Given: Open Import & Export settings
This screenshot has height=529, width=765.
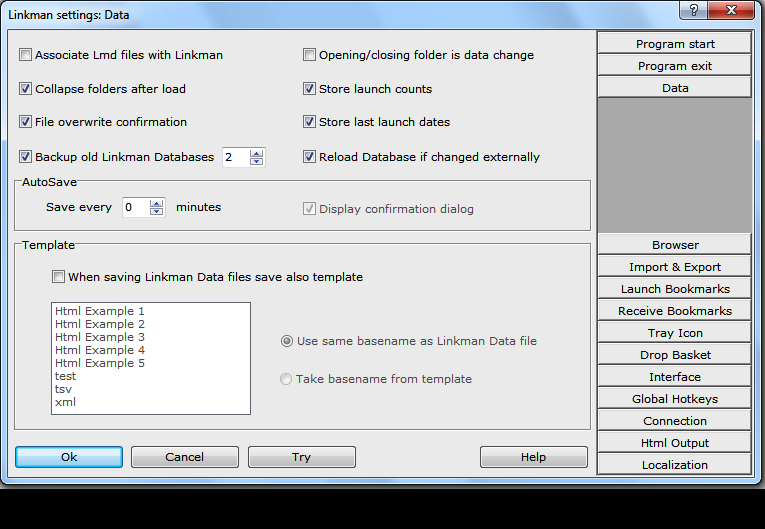Looking at the screenshot, I should (x=675, y=267).
